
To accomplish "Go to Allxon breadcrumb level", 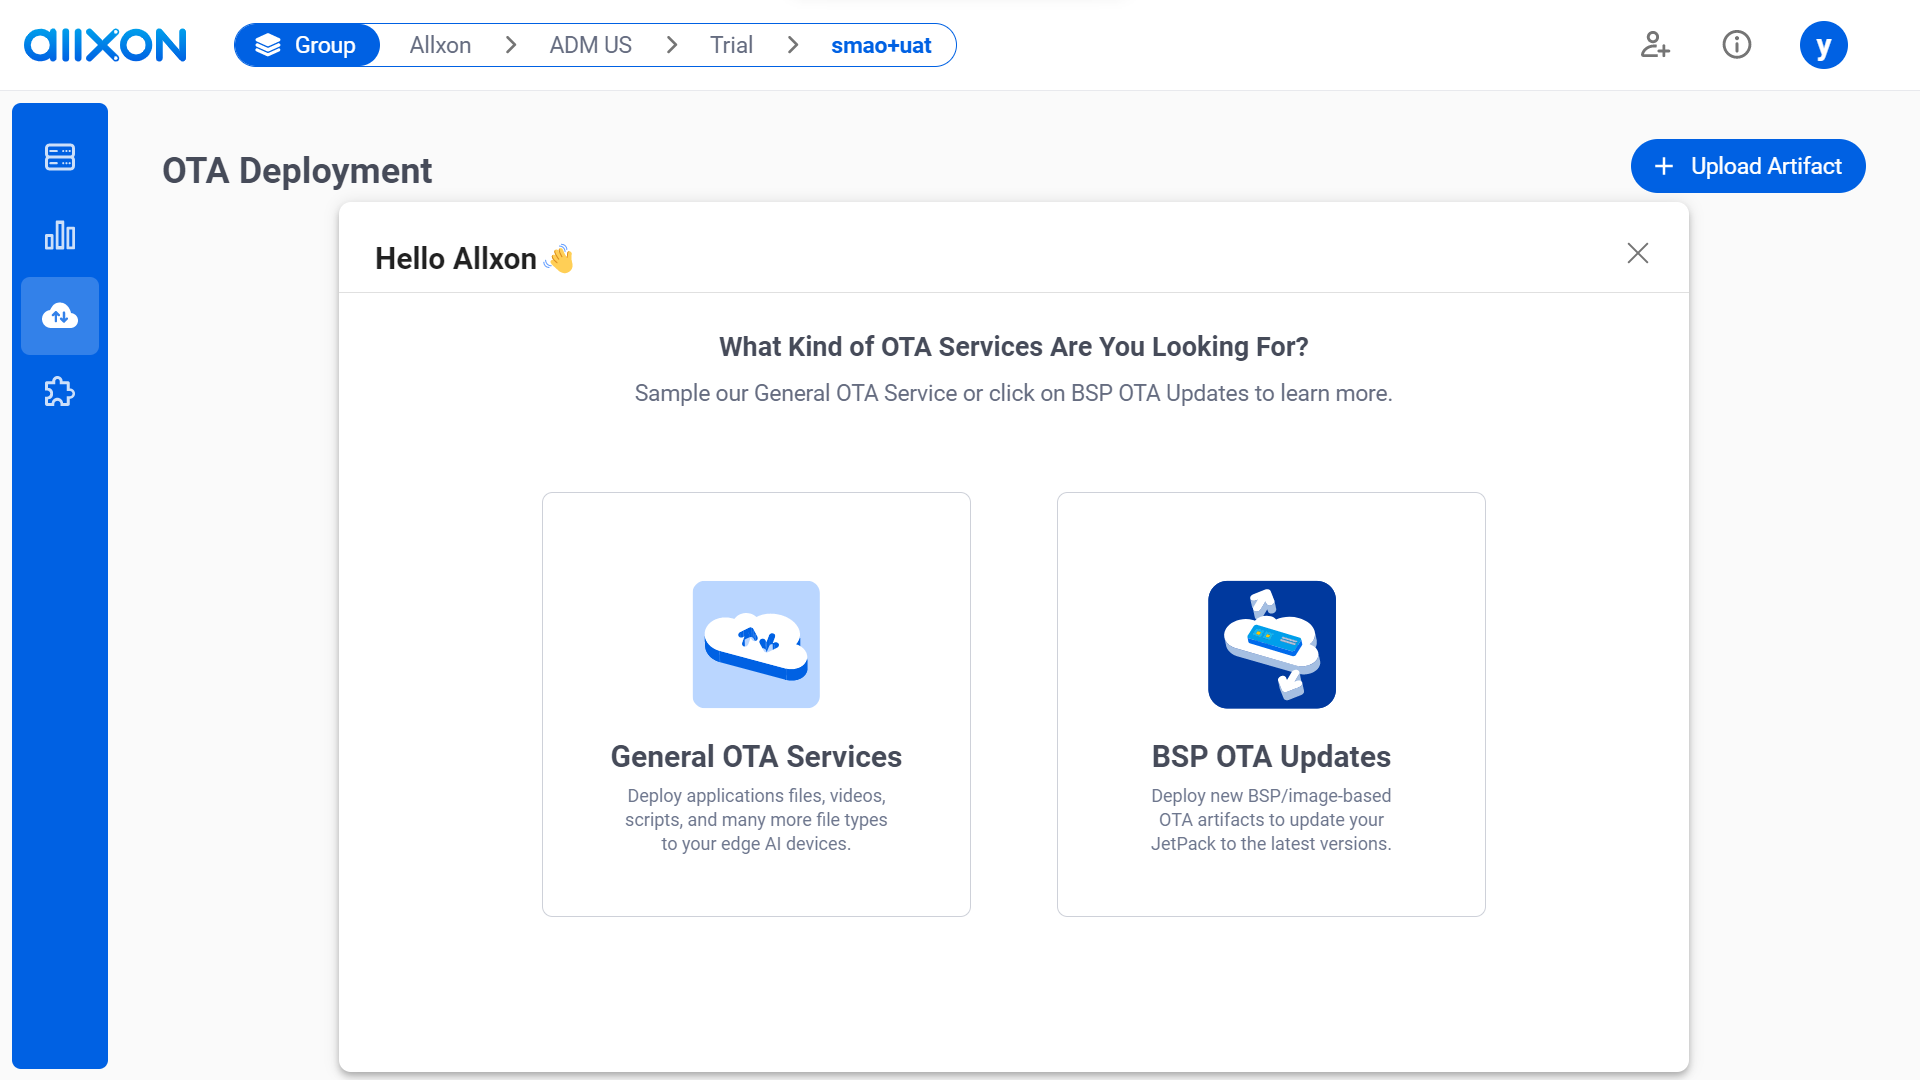I will tap(440, 45).
